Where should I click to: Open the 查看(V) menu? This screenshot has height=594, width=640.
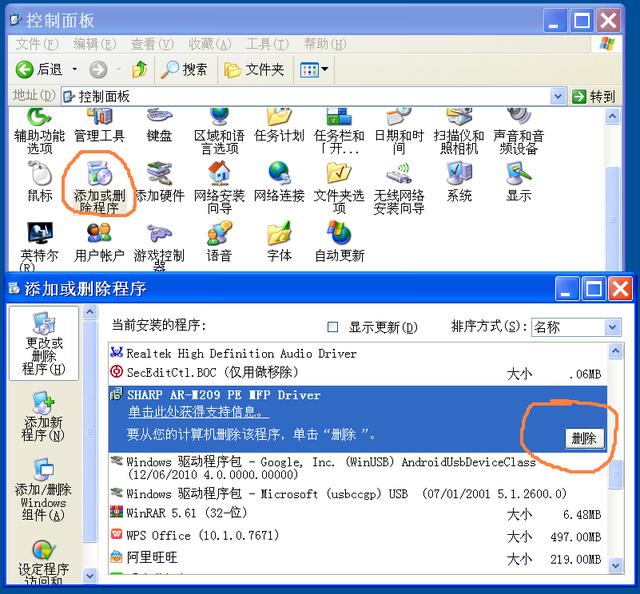(152, 44)
